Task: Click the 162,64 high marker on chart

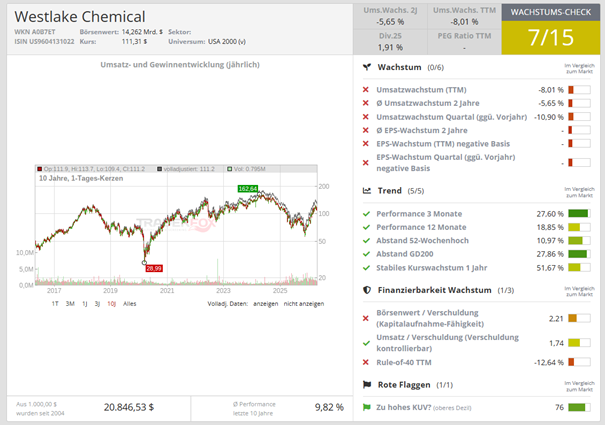Action: 248,189
